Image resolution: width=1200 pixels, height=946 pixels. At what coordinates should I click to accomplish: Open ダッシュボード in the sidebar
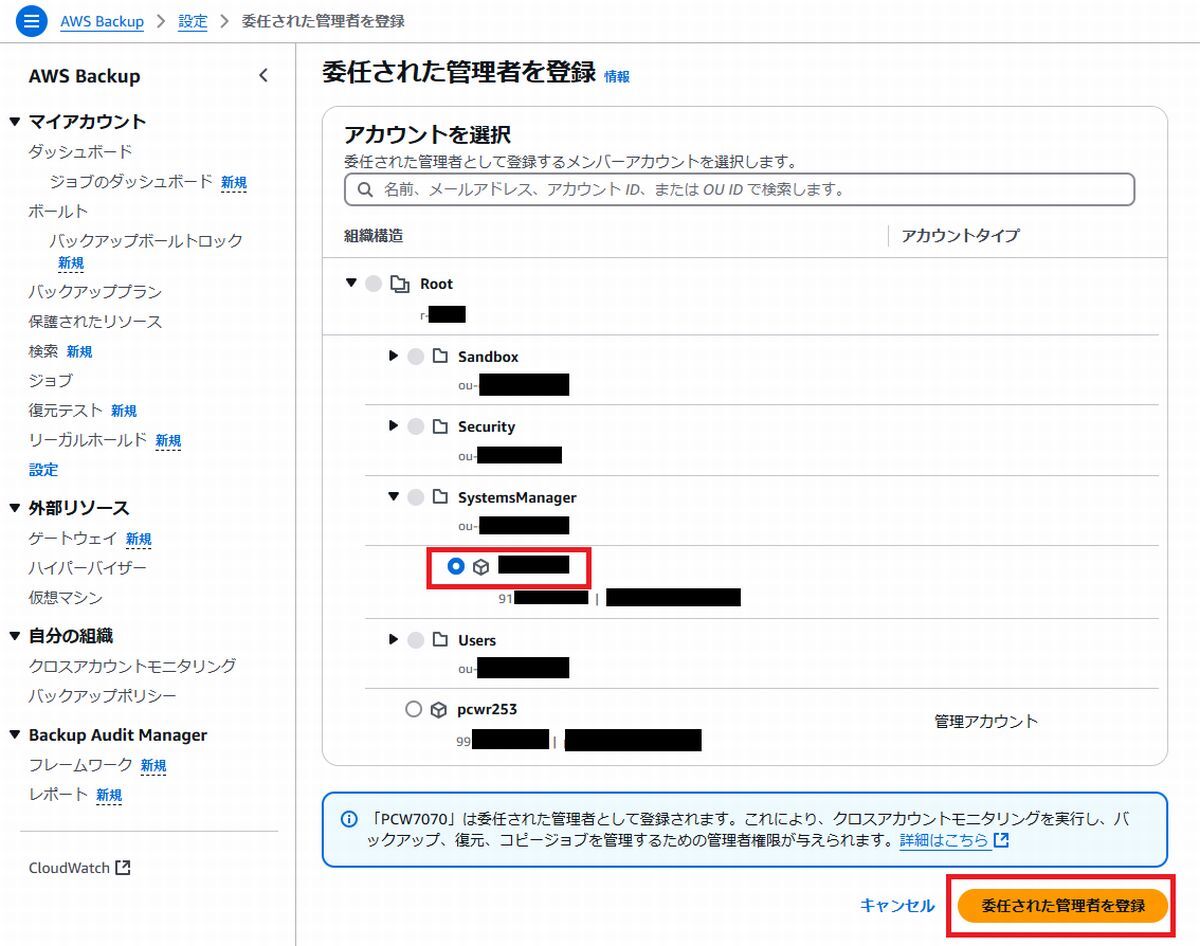pos(80,152)
